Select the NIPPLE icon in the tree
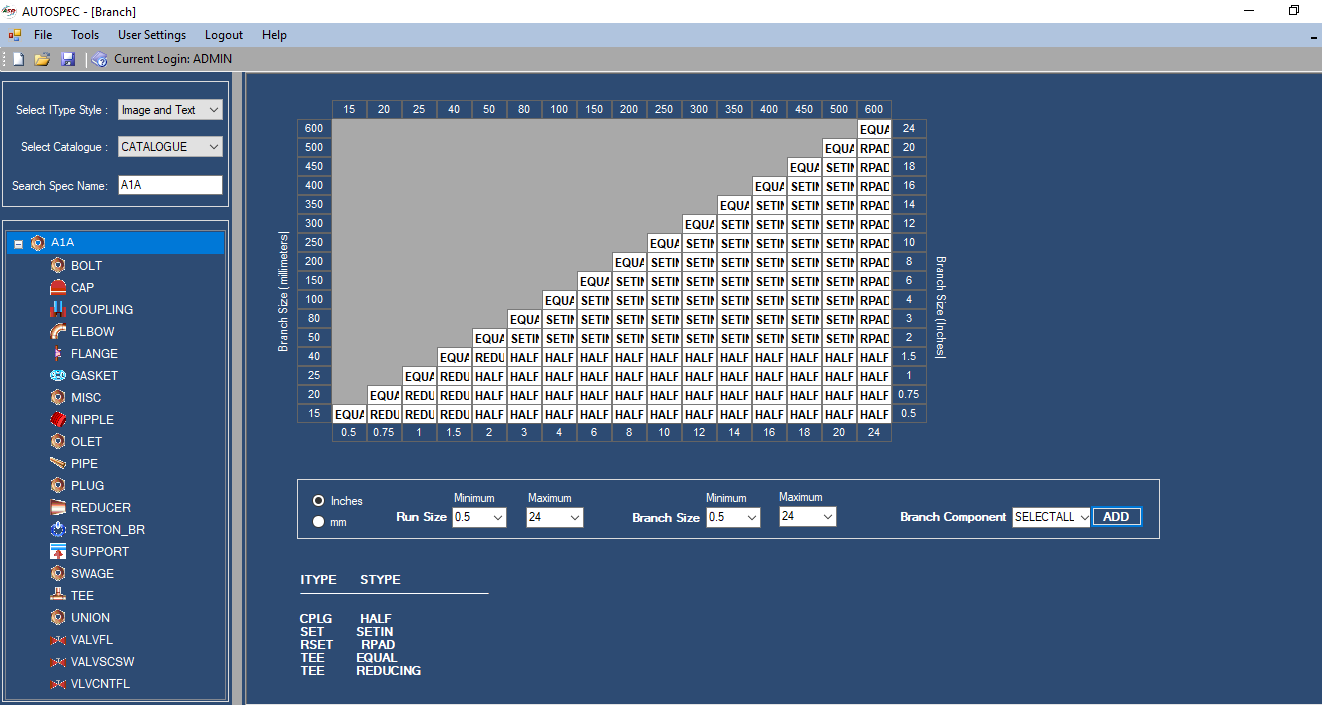The width and height of the screenshot is (1322, 705). click(x=58, y=420)
